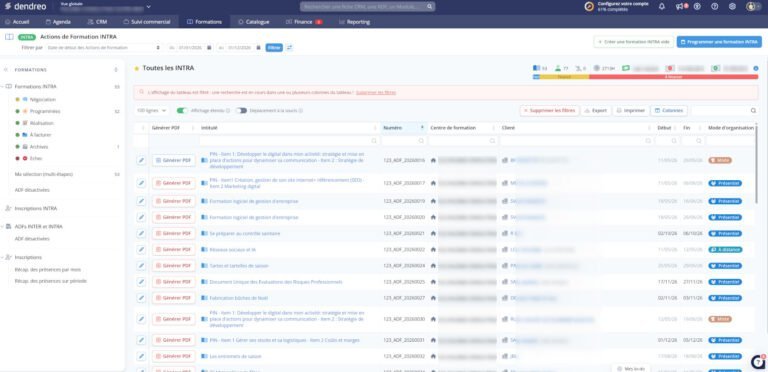Click the dendreo logo

pos(26,7)
